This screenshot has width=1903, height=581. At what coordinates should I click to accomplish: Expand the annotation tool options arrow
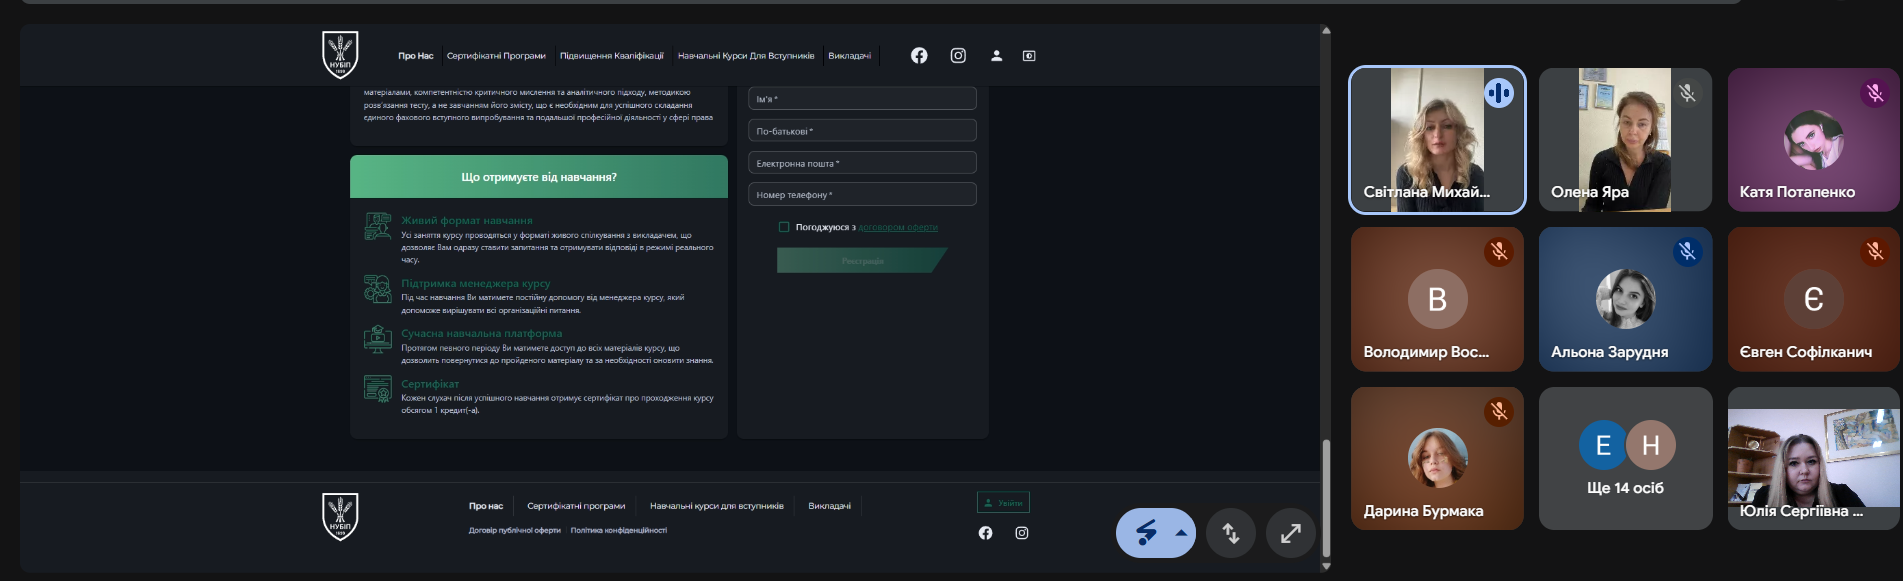[x=1181, y=533]
